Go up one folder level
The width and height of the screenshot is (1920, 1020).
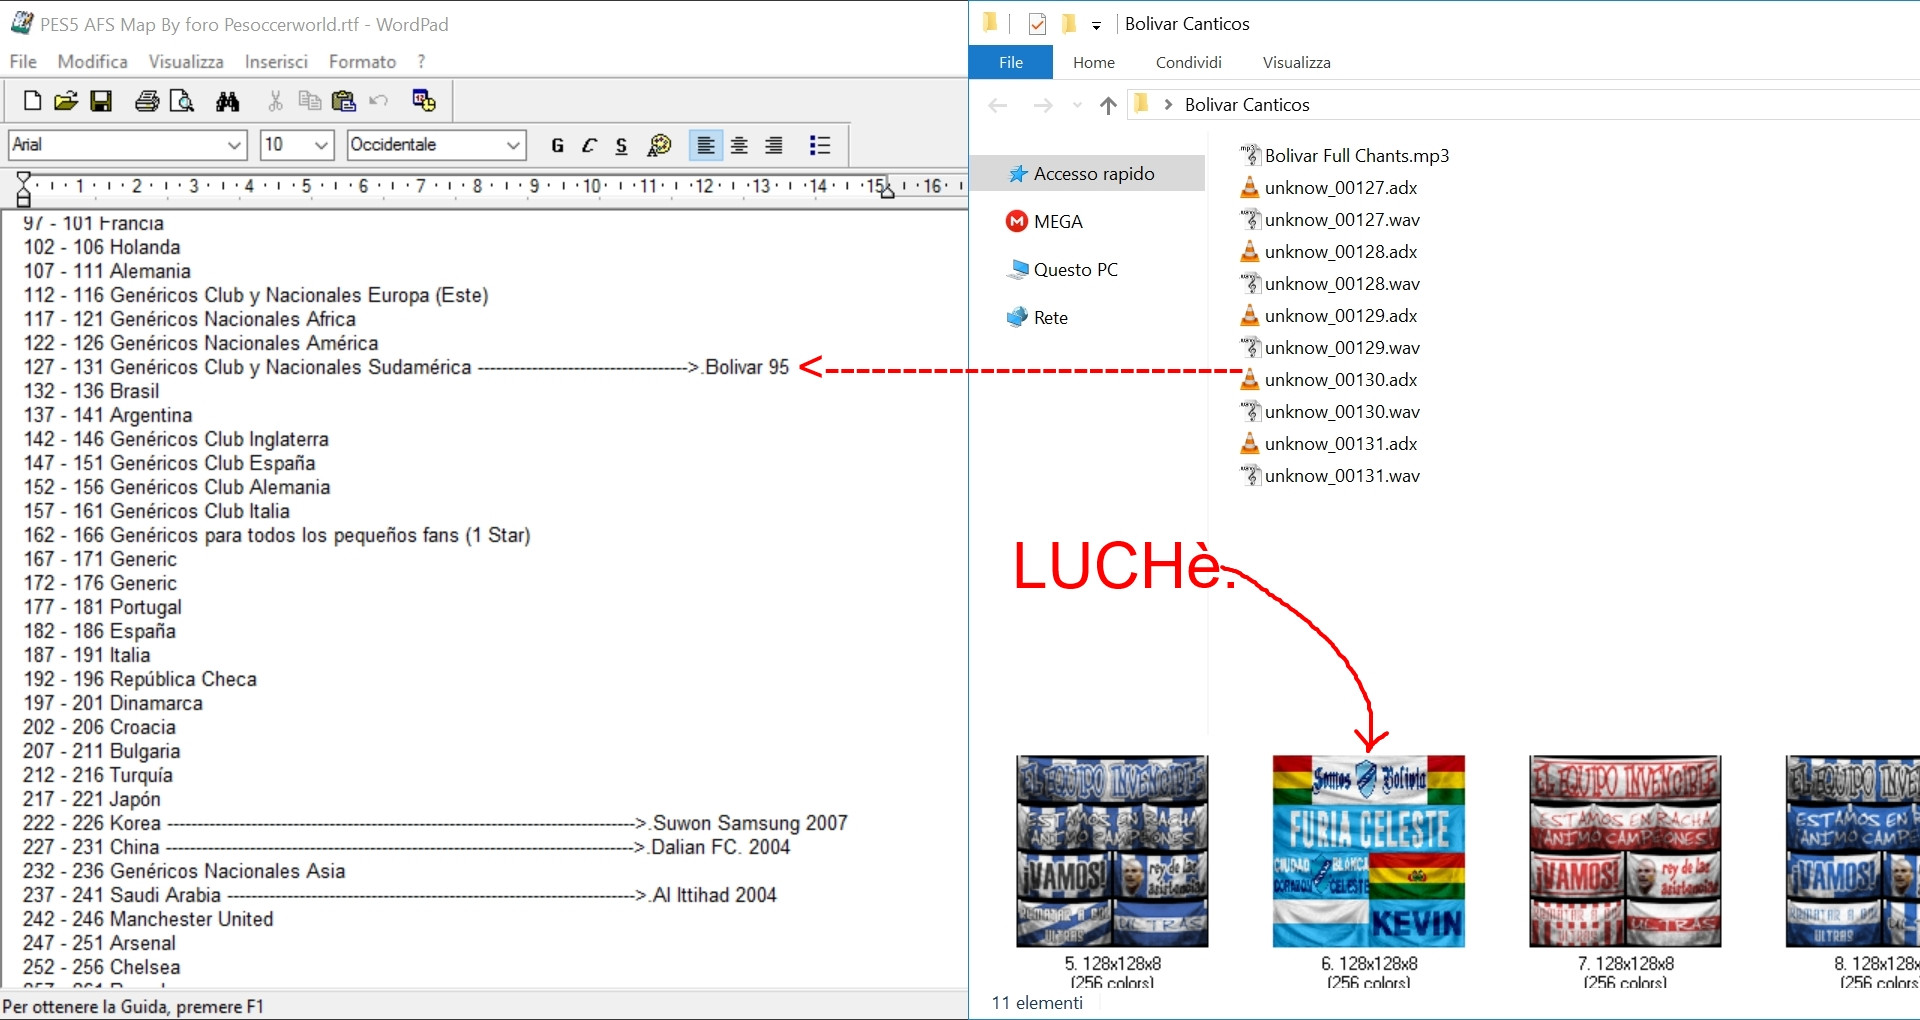coord(1108,105)
